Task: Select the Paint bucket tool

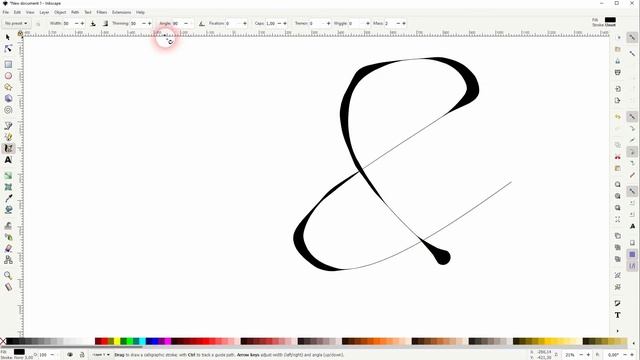Action: tap(8, 210)
